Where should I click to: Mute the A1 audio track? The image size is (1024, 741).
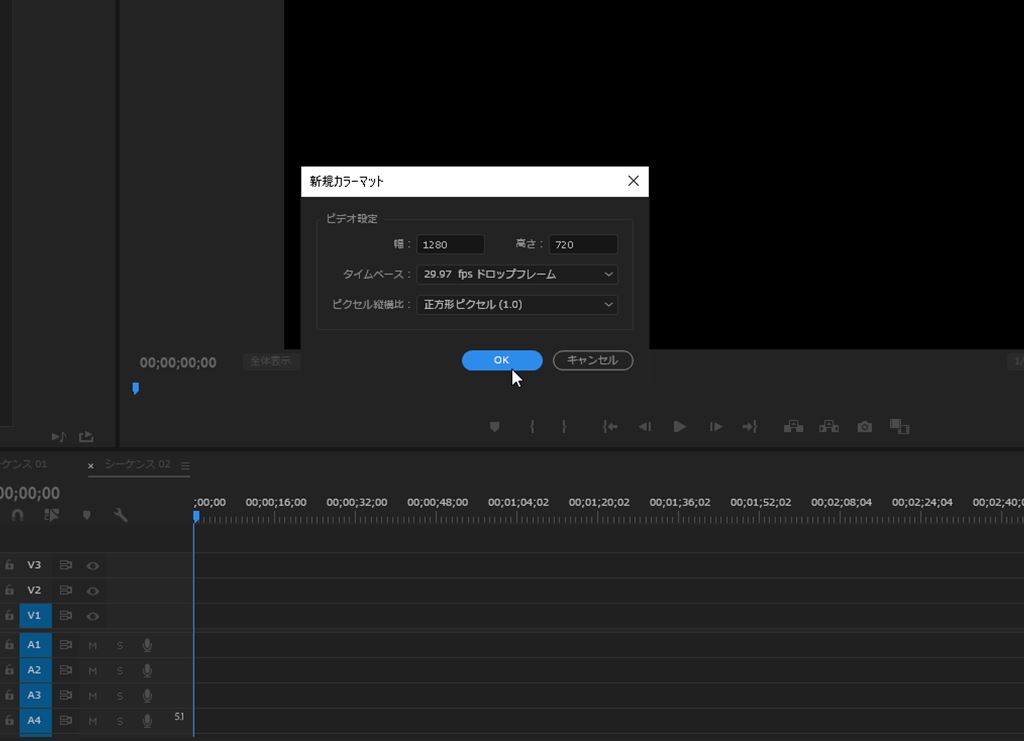pos(93,645)
